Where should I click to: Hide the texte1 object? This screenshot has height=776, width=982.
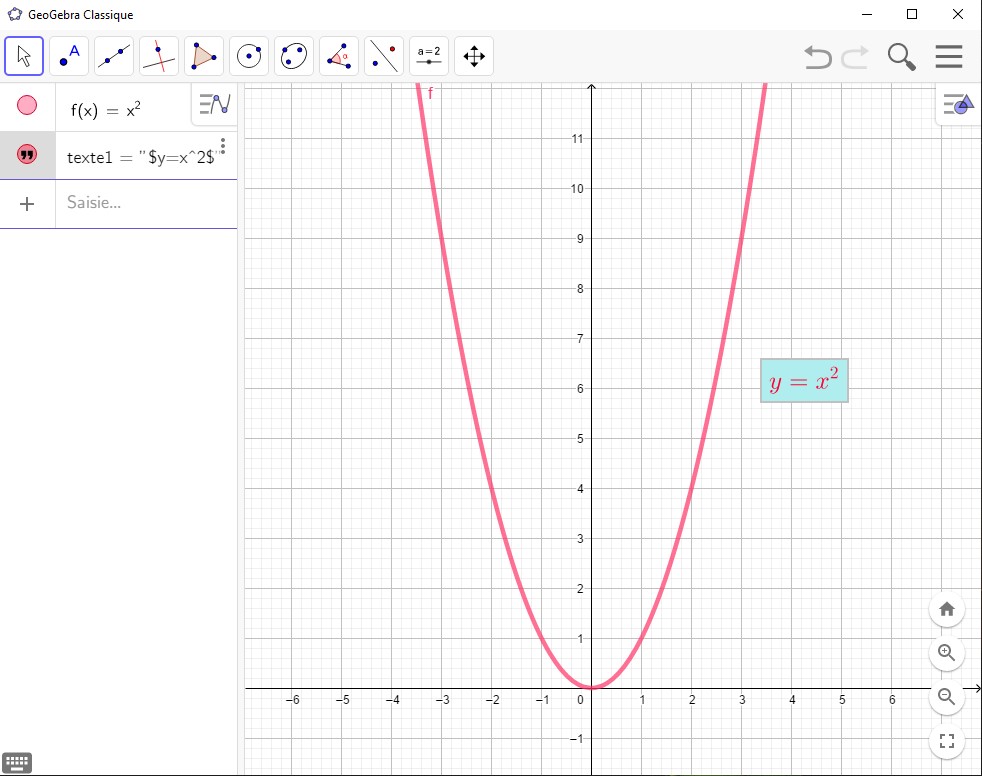[x=27, y=154]
